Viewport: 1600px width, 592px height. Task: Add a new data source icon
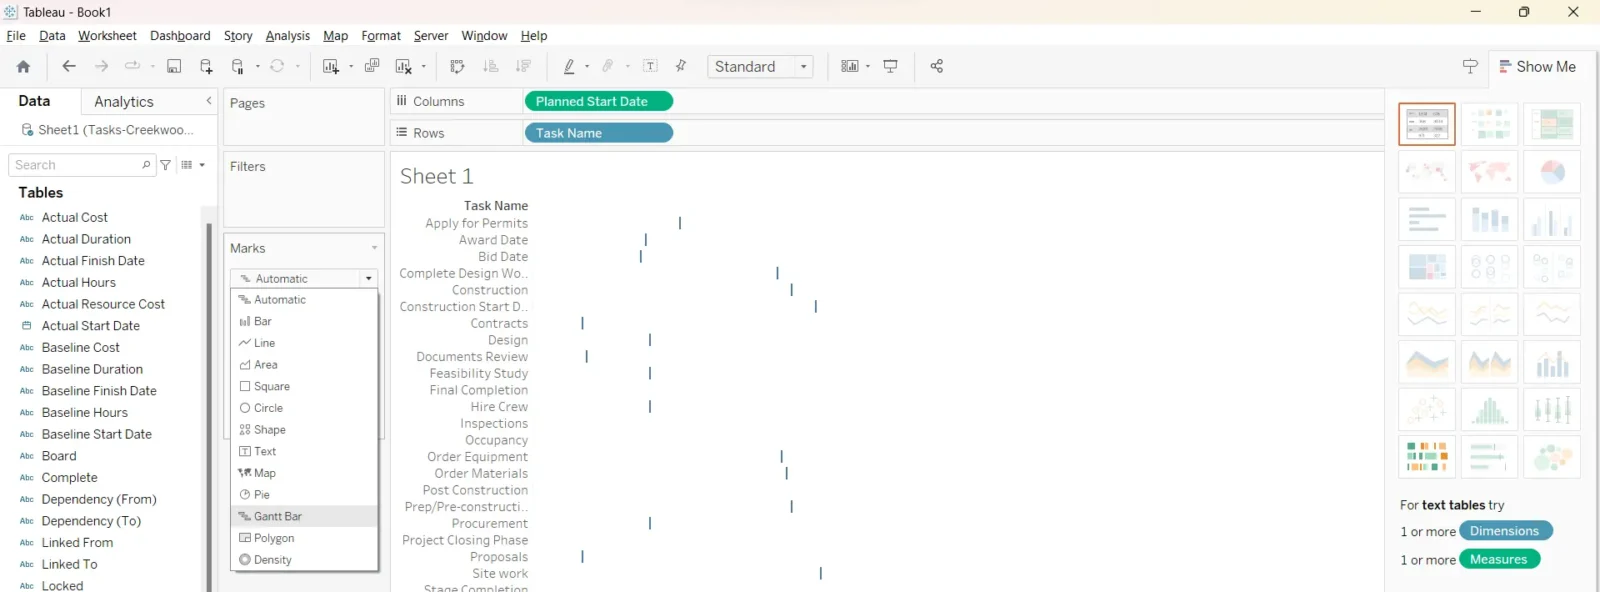coord(206,66)
